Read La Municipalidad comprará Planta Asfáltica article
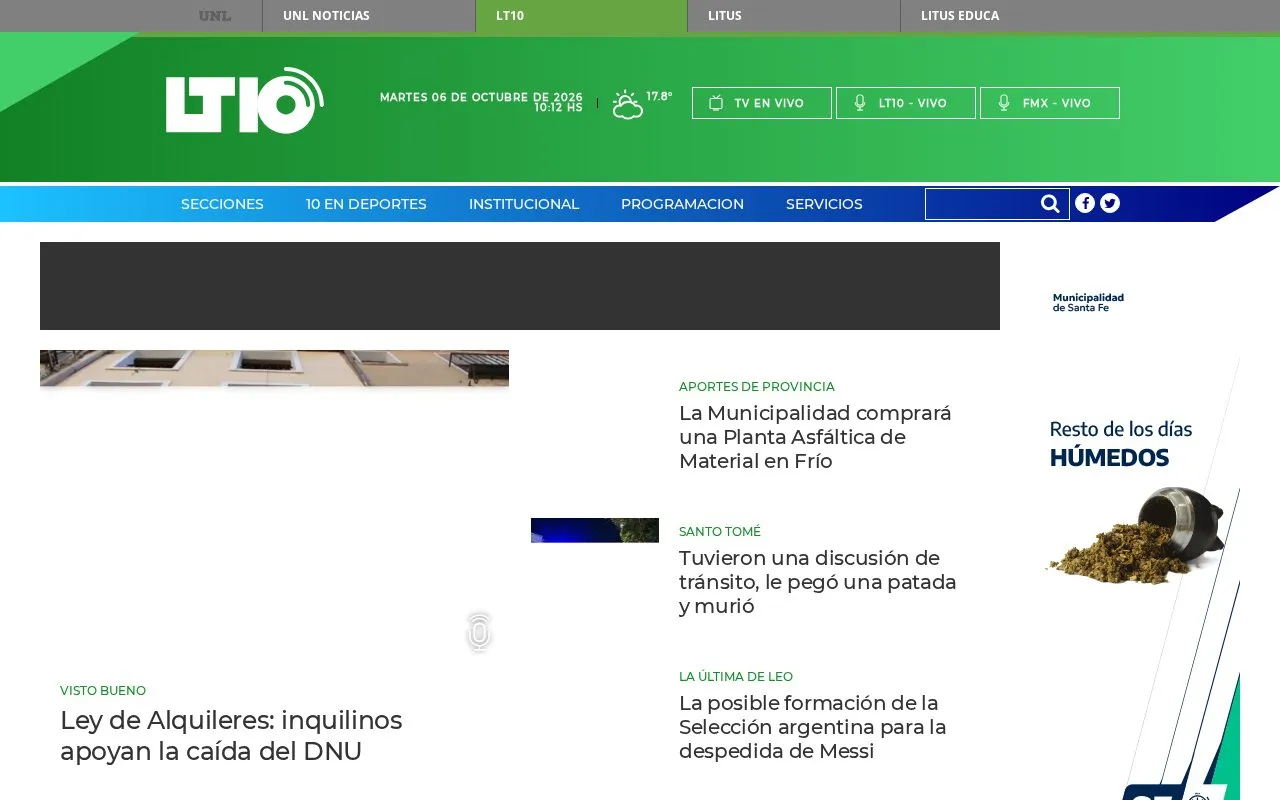Screen dimensions: 1280x800 815,437
